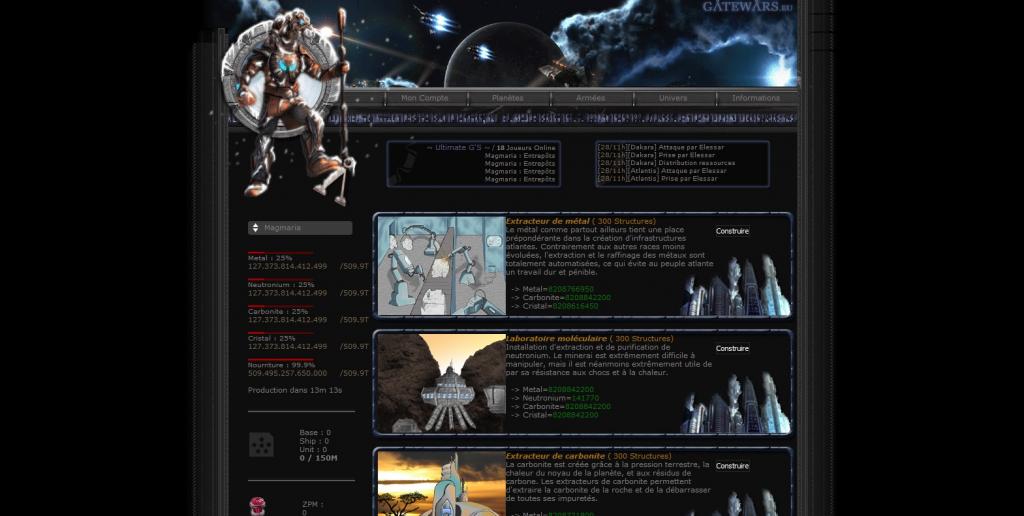Click the city skyline image for Laboratoire moléculaire
Screen dimensions: 1024x516
click(735, 402)
